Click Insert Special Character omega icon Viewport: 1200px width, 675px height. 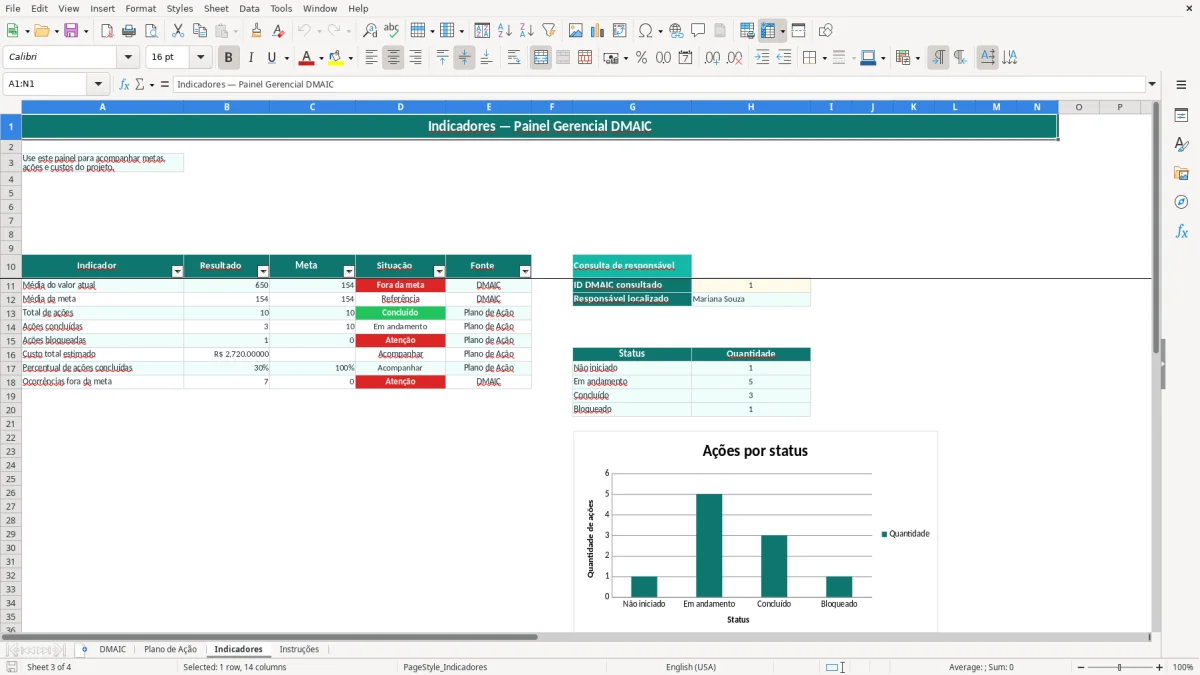point(645,31)
